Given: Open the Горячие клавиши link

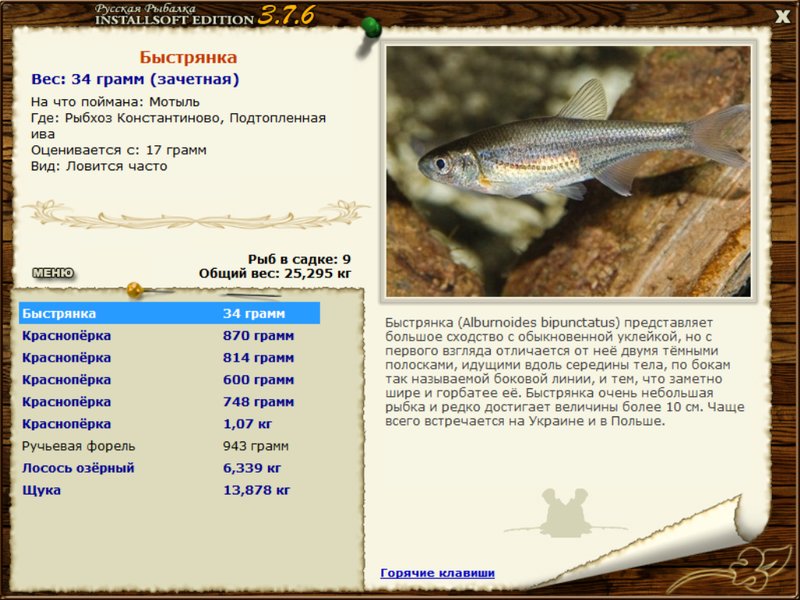Looking at the screenshot, I should (x=437, y=573).
